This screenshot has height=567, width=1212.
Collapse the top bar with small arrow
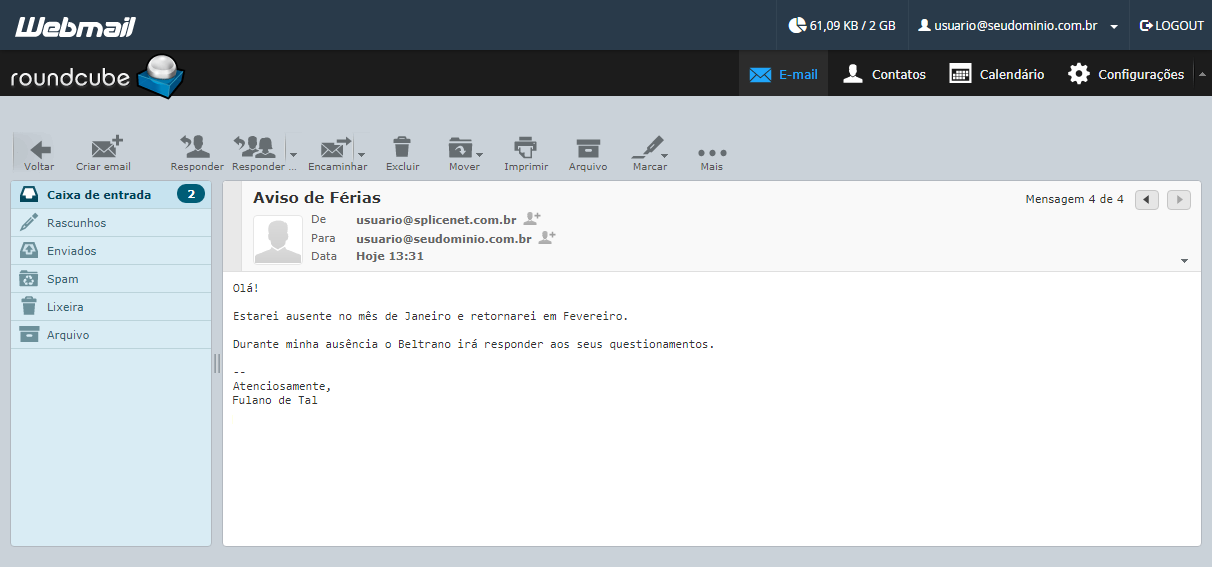[1202, 75]
